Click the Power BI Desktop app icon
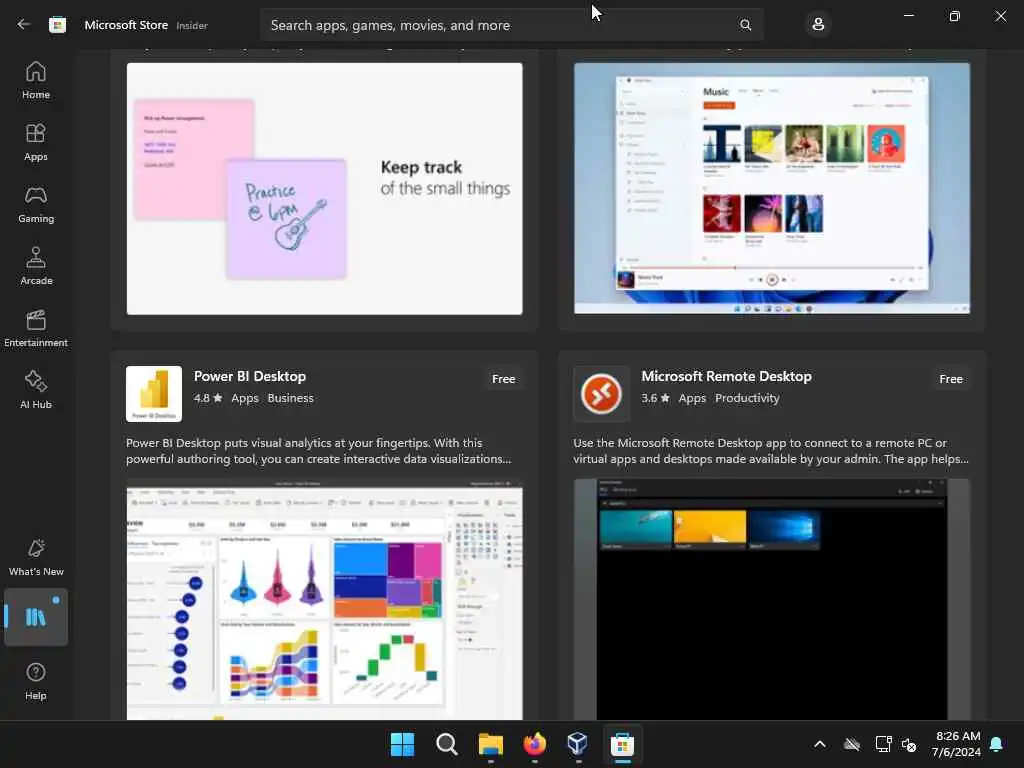 (x=154, y=394)
